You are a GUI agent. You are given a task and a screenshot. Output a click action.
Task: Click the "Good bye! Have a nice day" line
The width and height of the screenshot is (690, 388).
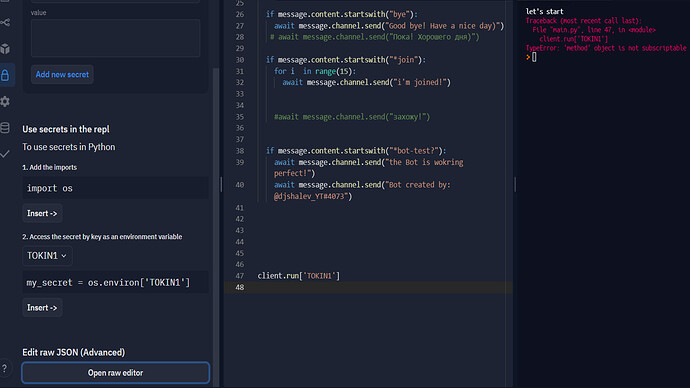point(389,26)
